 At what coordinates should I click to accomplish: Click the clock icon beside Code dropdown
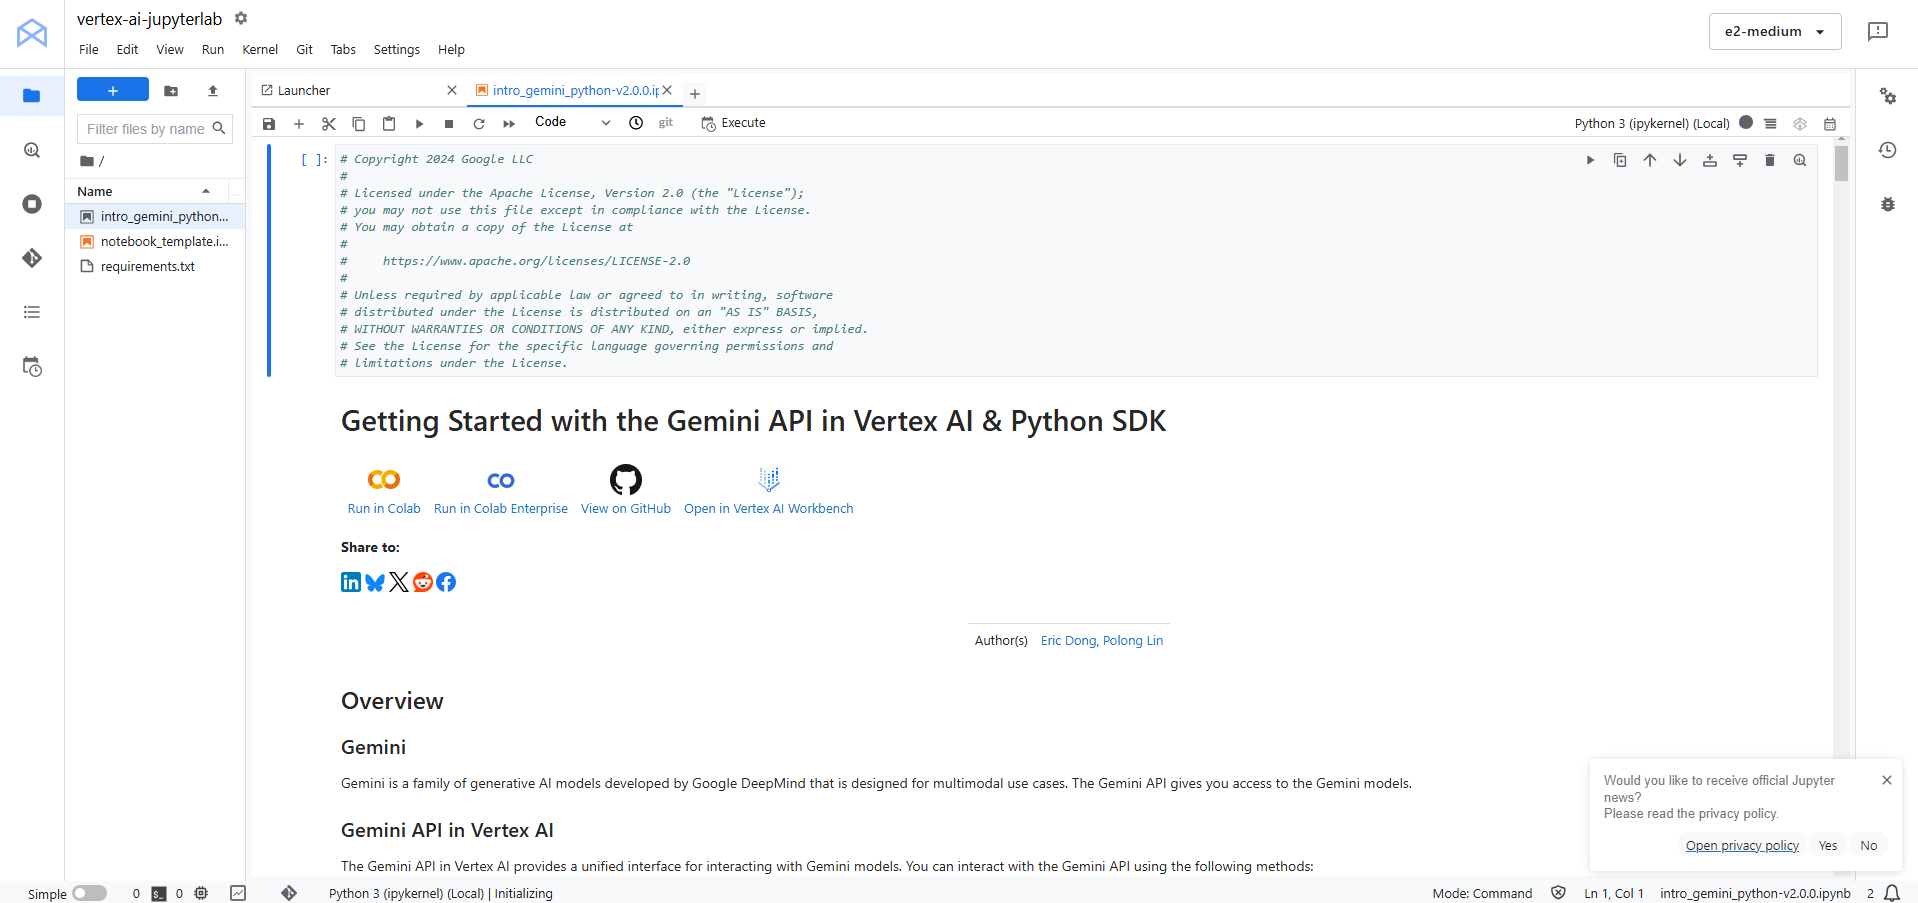(x=636, y=123)
